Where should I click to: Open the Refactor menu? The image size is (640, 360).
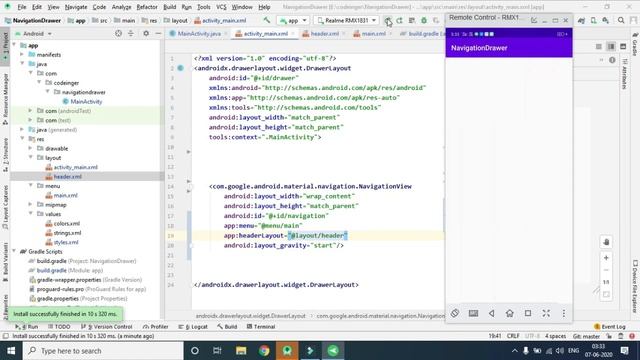point(147,7)
